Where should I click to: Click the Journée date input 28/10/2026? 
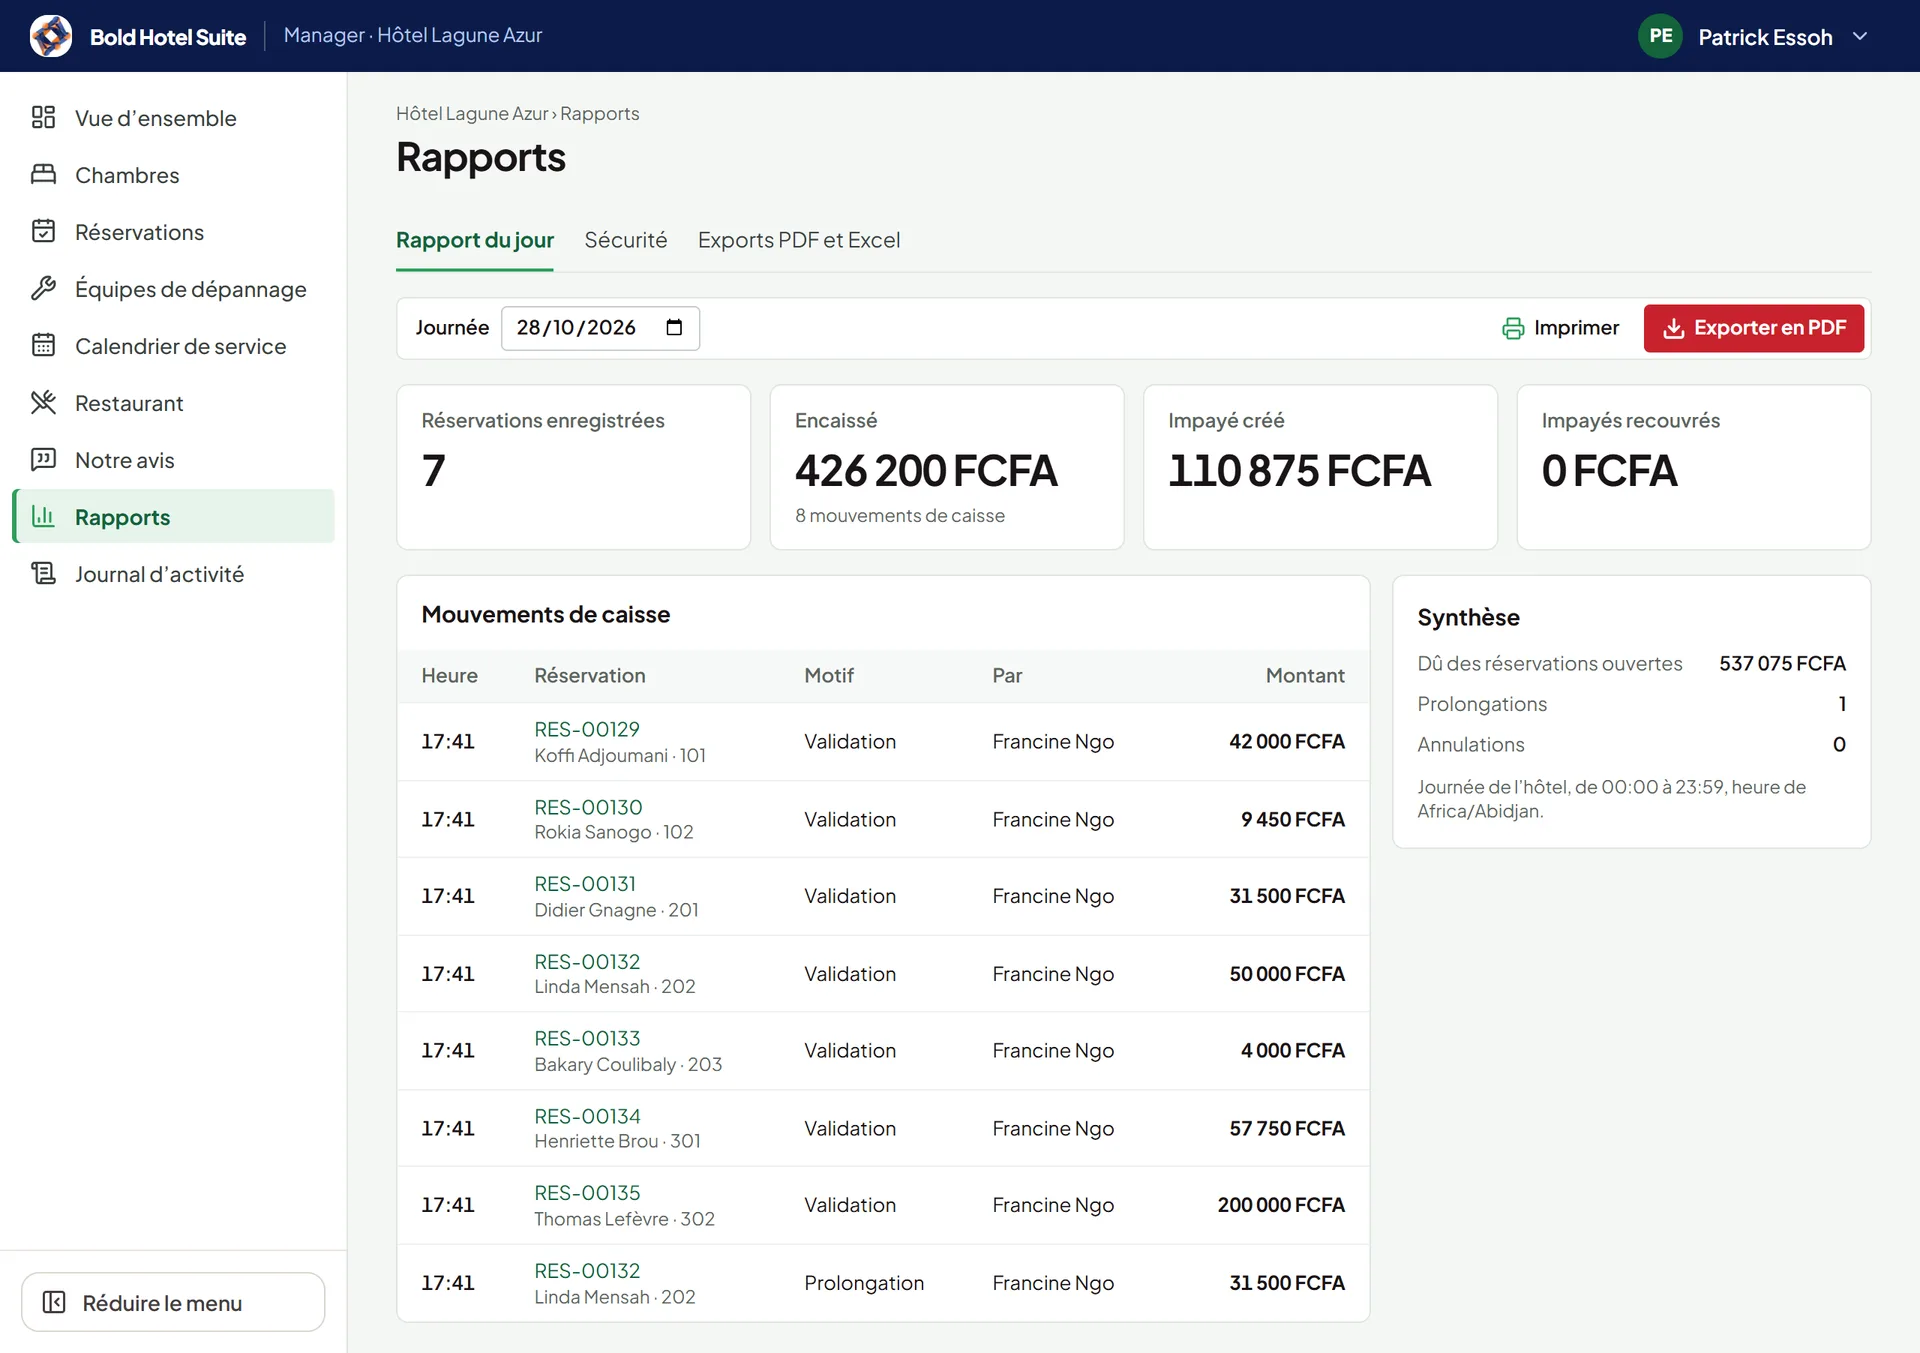point(600,328)
